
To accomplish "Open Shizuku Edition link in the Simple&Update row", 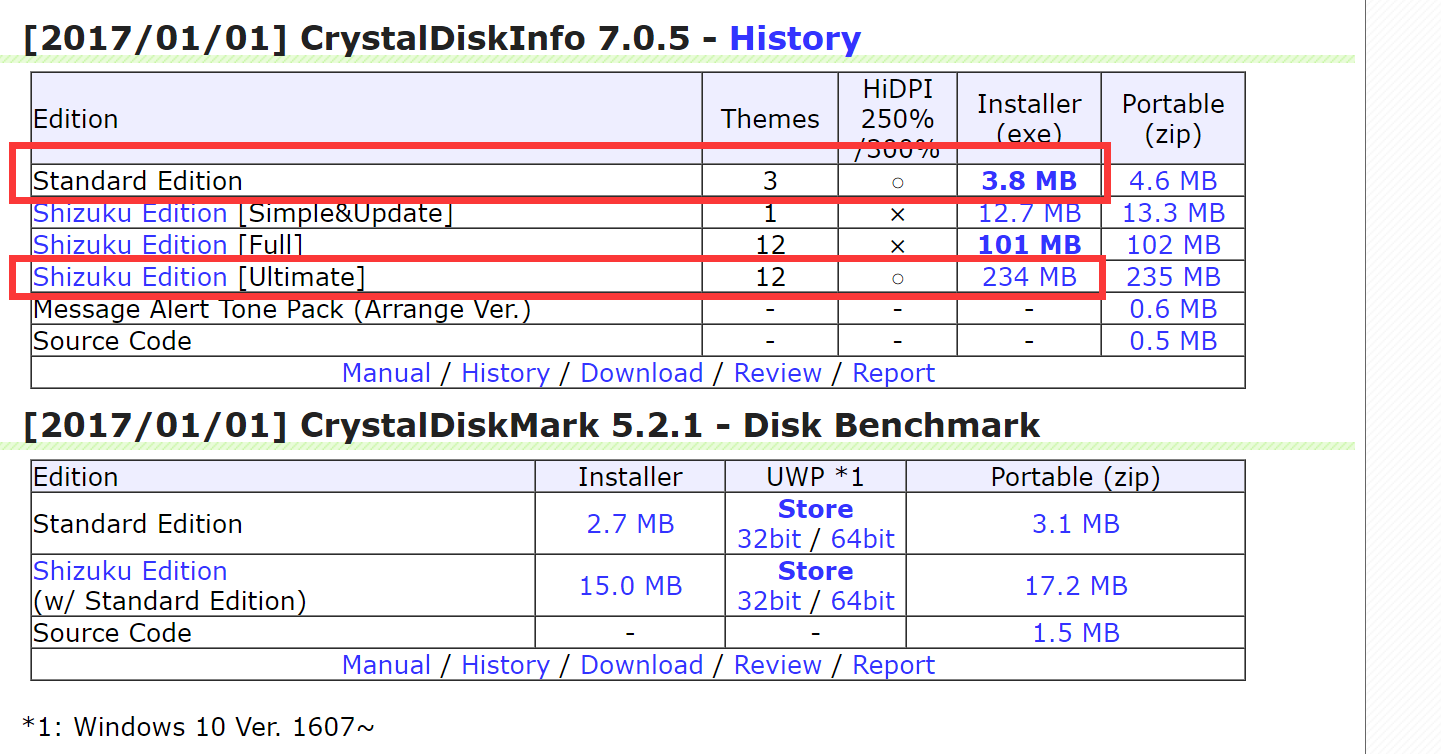I will [130, 213].
